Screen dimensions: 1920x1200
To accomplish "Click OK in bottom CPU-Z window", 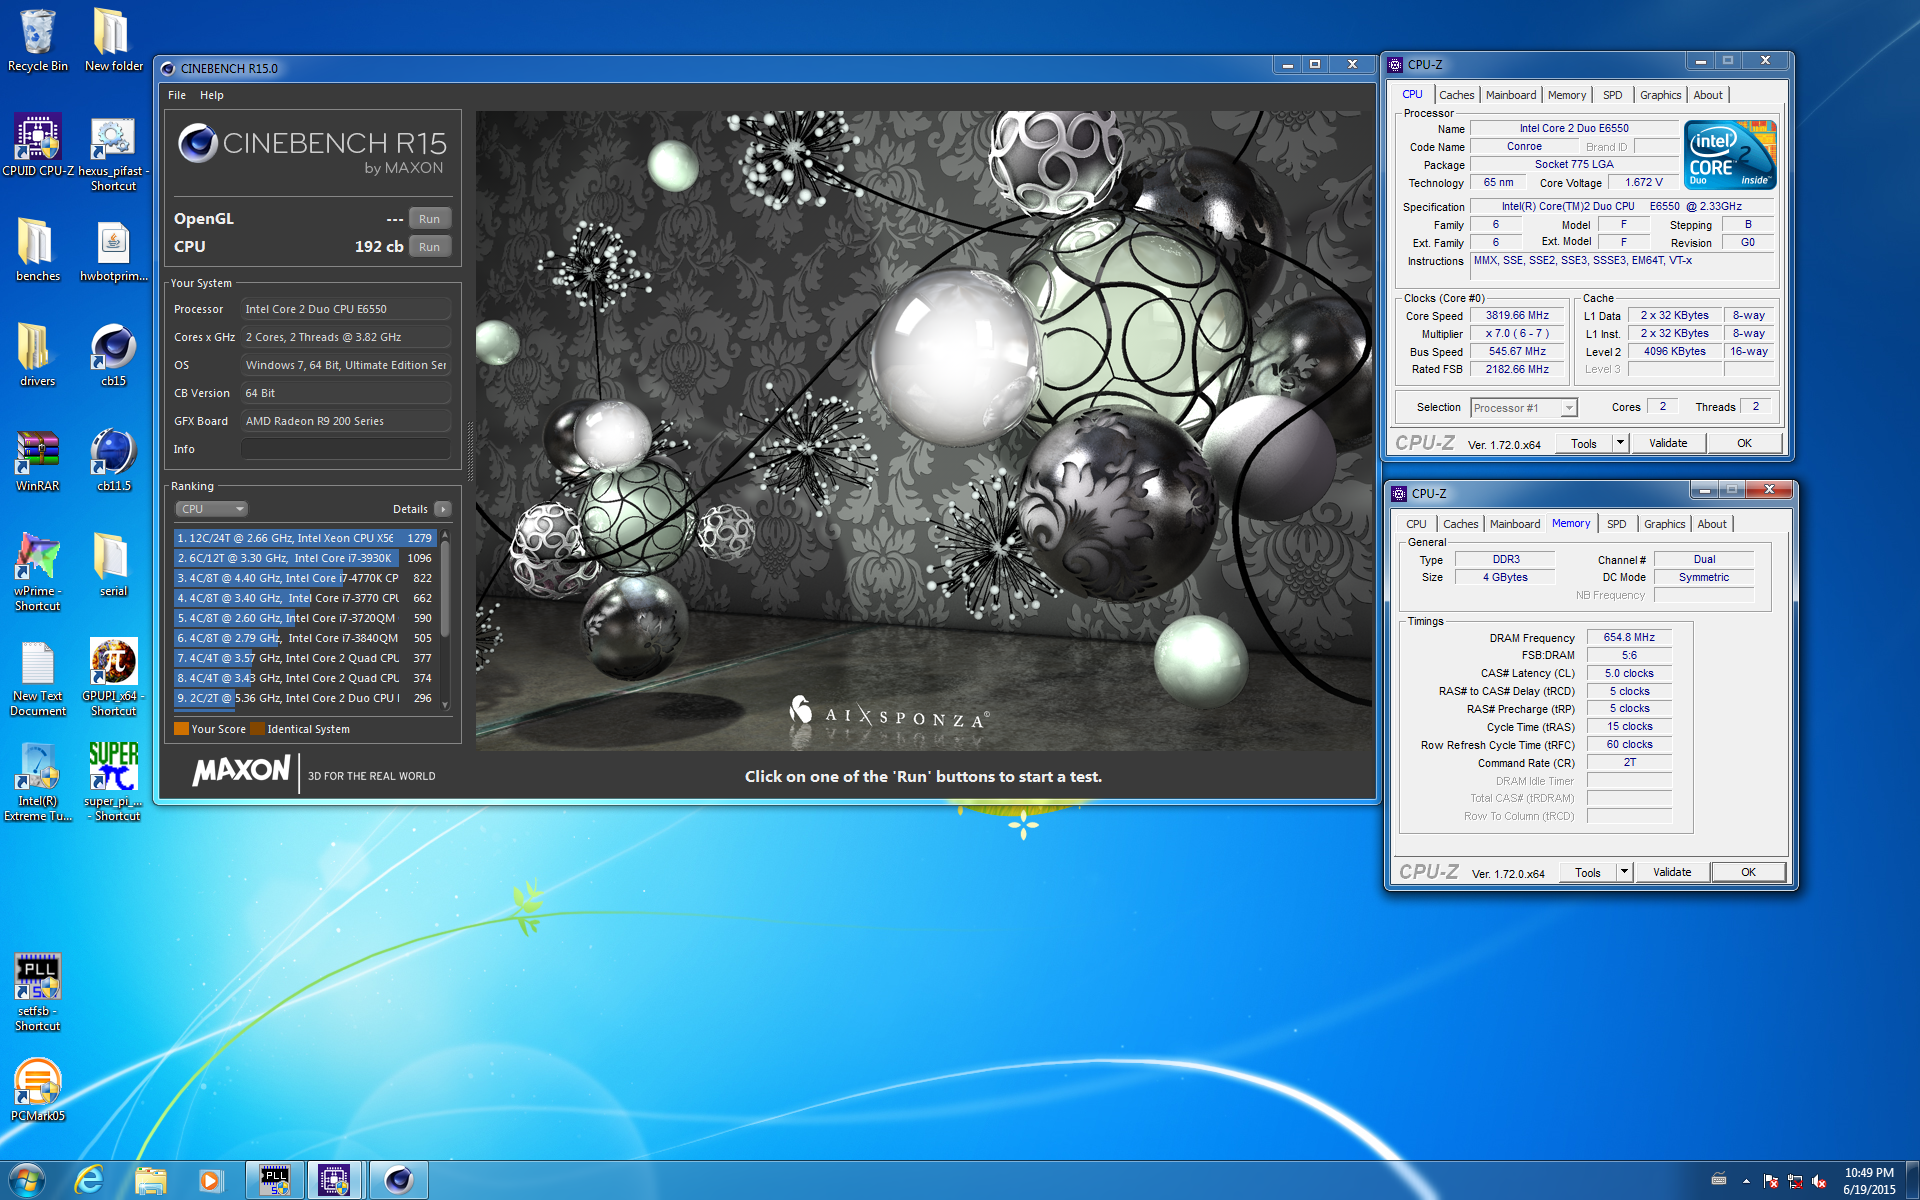I will pyautogui.click(x=1748, y=873).
